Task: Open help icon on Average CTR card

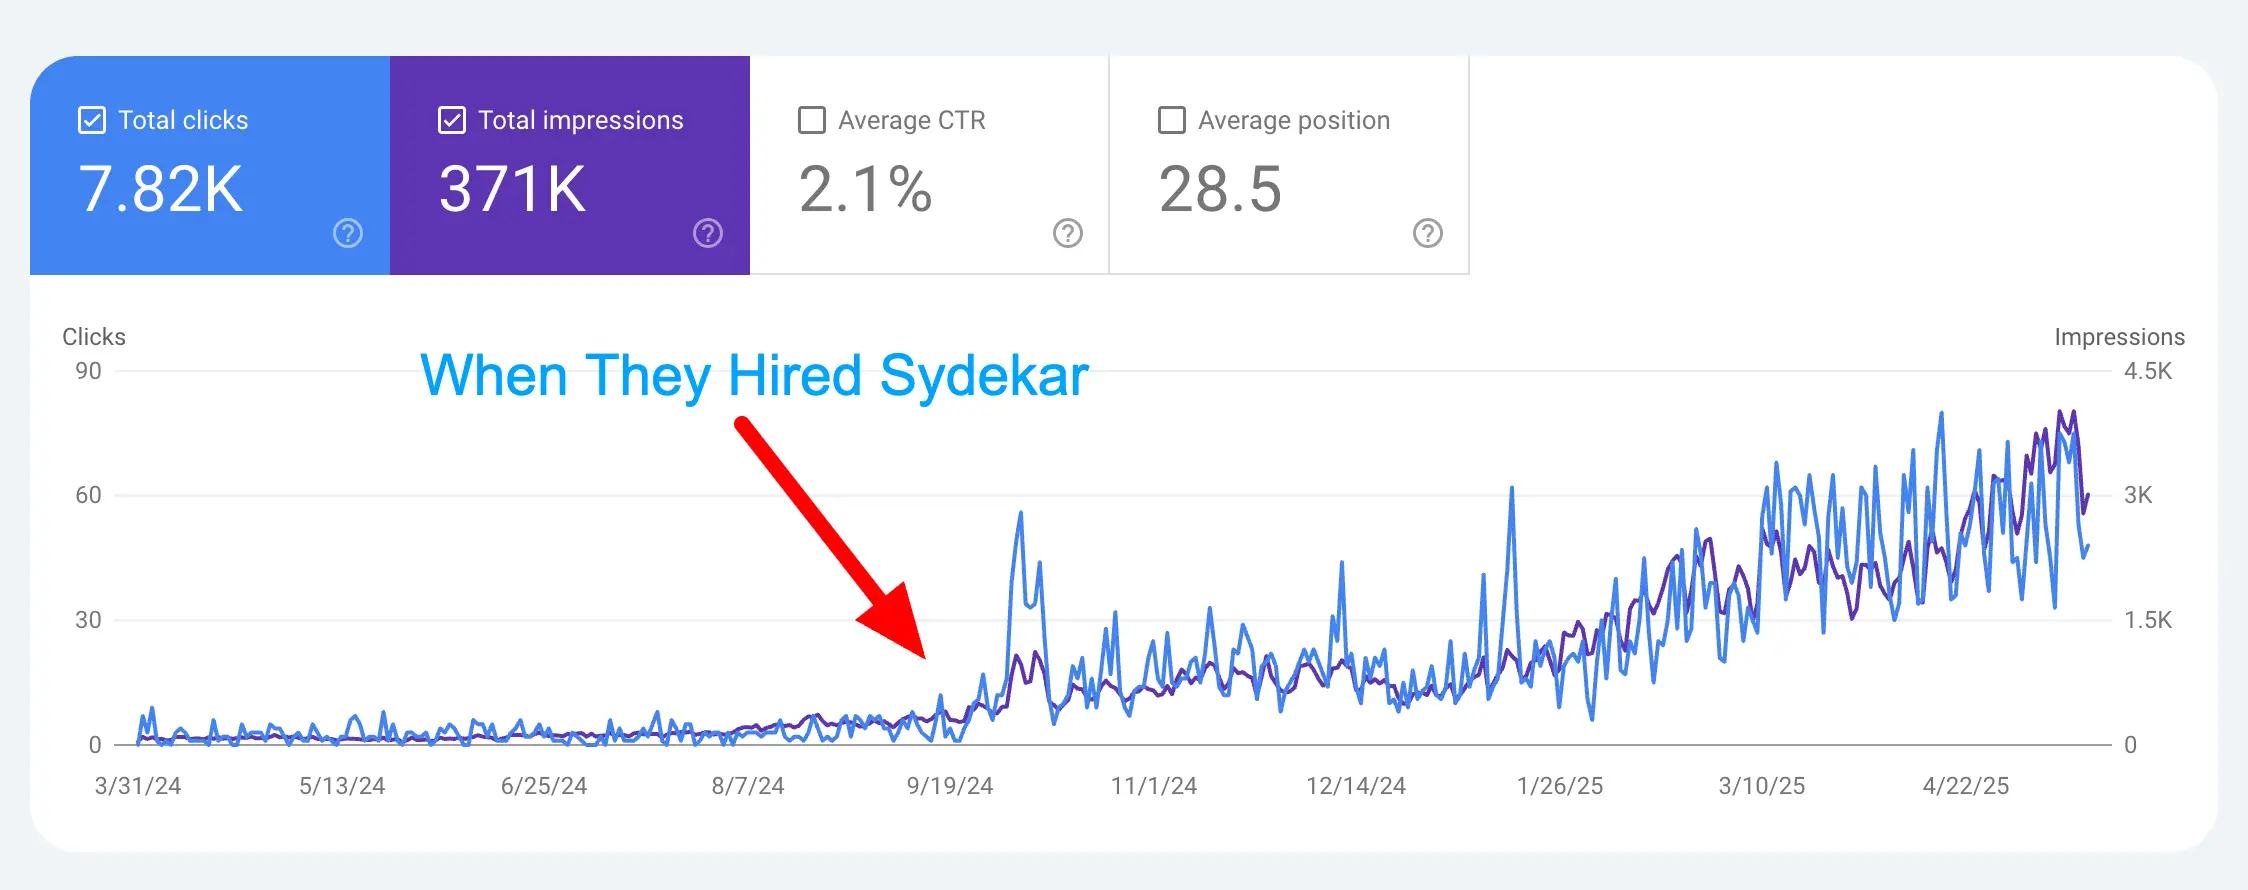Action: click(1068, 233)
